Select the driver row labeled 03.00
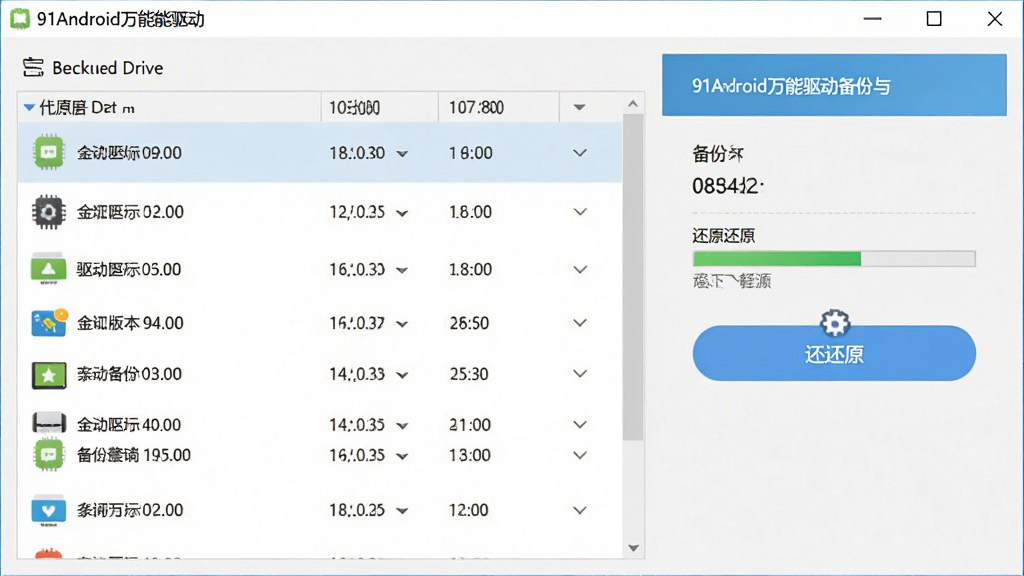 click(320, 374)
